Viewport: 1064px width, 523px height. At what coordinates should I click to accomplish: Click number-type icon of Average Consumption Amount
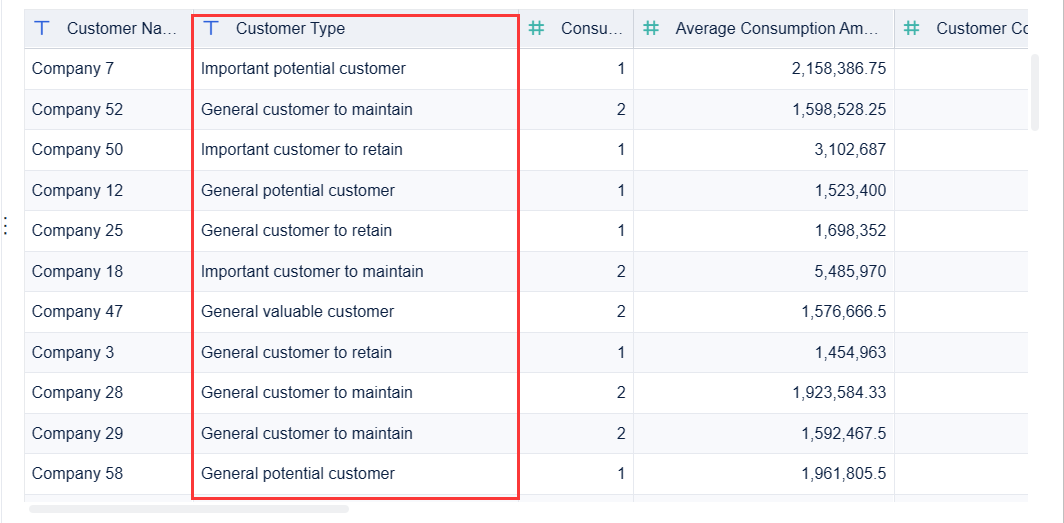[651, 29]
